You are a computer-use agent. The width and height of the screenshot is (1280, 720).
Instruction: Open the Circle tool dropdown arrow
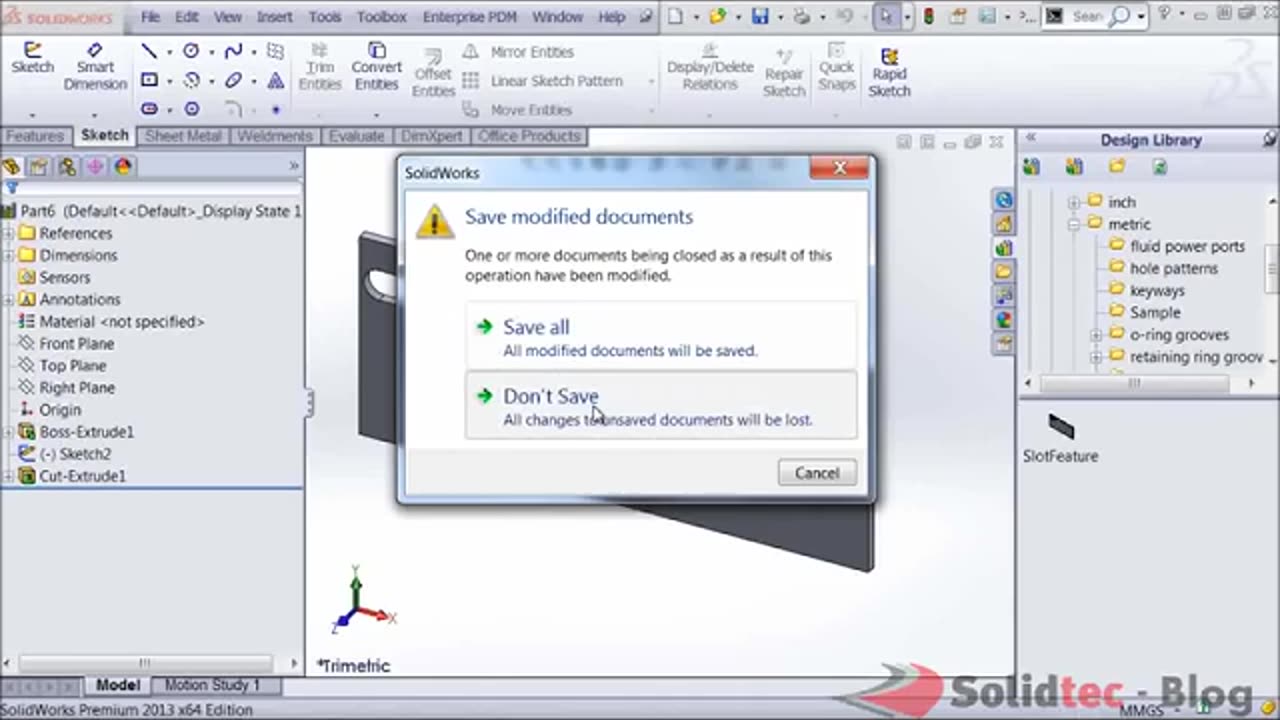point(211,52)
